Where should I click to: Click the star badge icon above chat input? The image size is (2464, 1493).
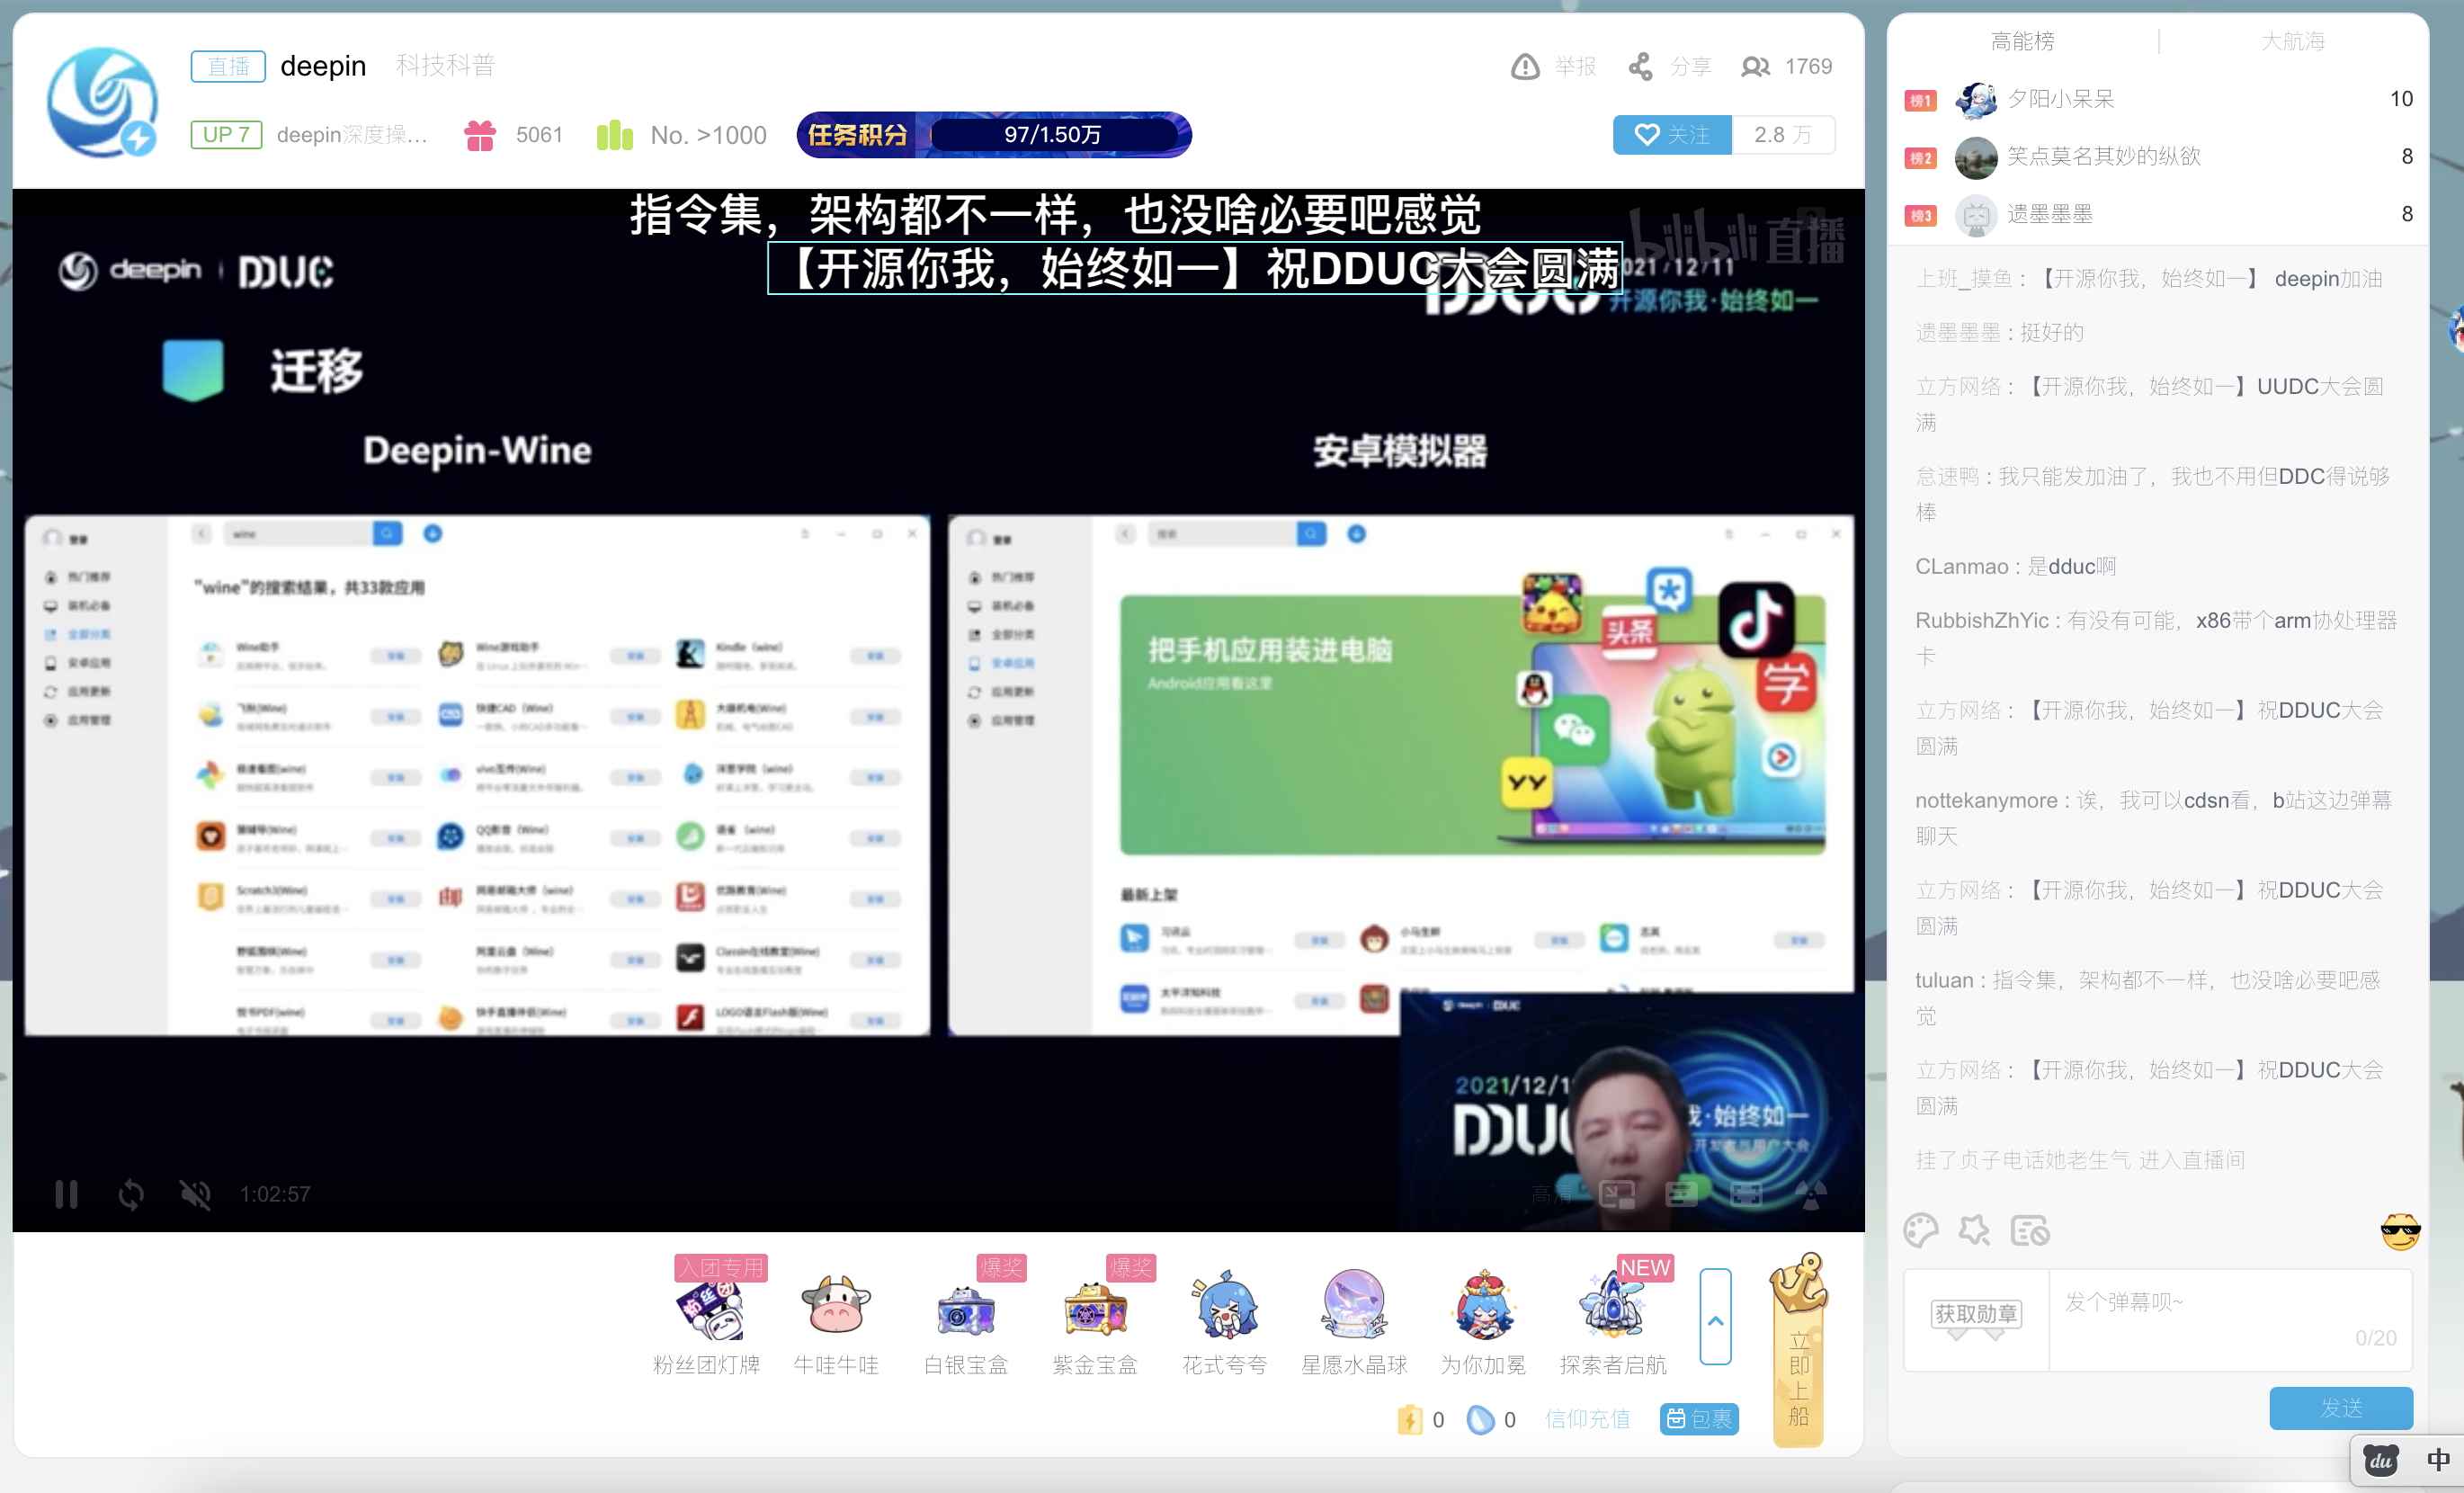1974,1230
